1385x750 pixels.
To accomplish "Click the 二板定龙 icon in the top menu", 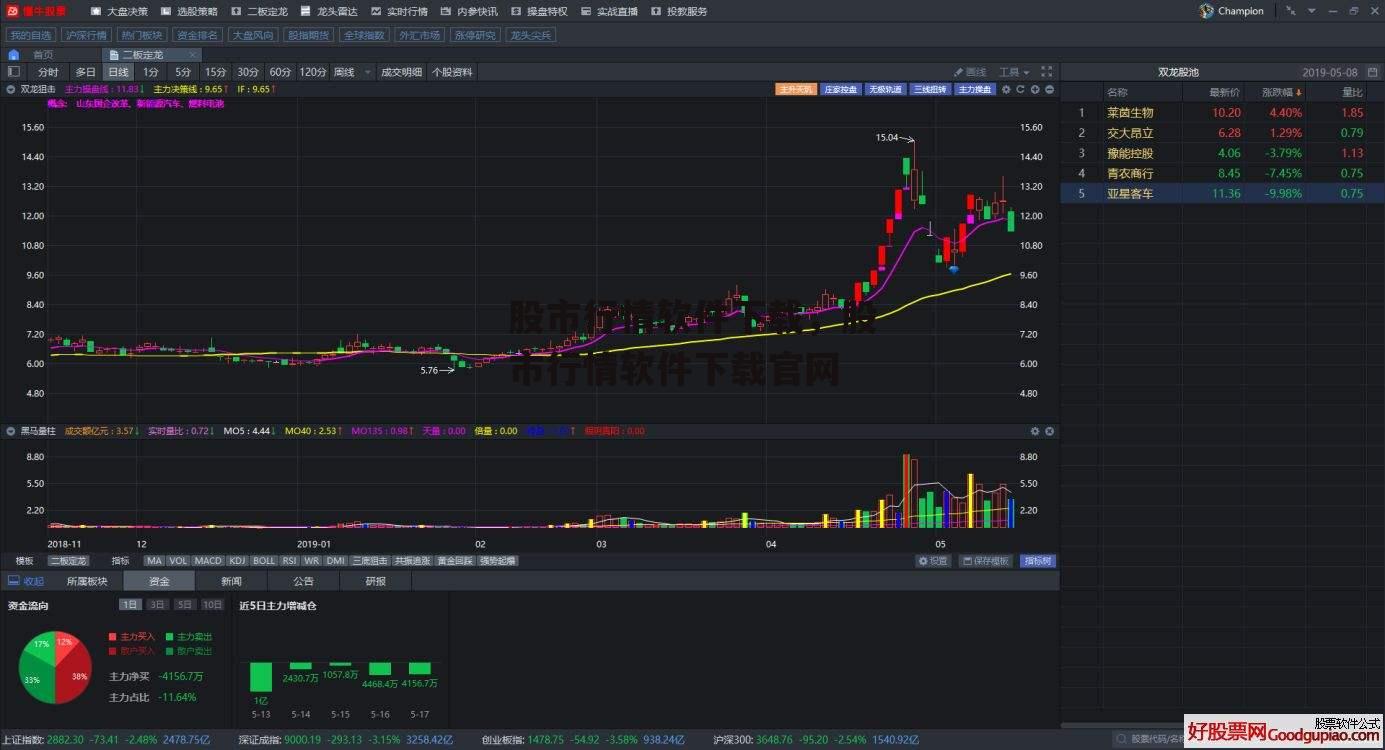I will [x=236, y=11].
